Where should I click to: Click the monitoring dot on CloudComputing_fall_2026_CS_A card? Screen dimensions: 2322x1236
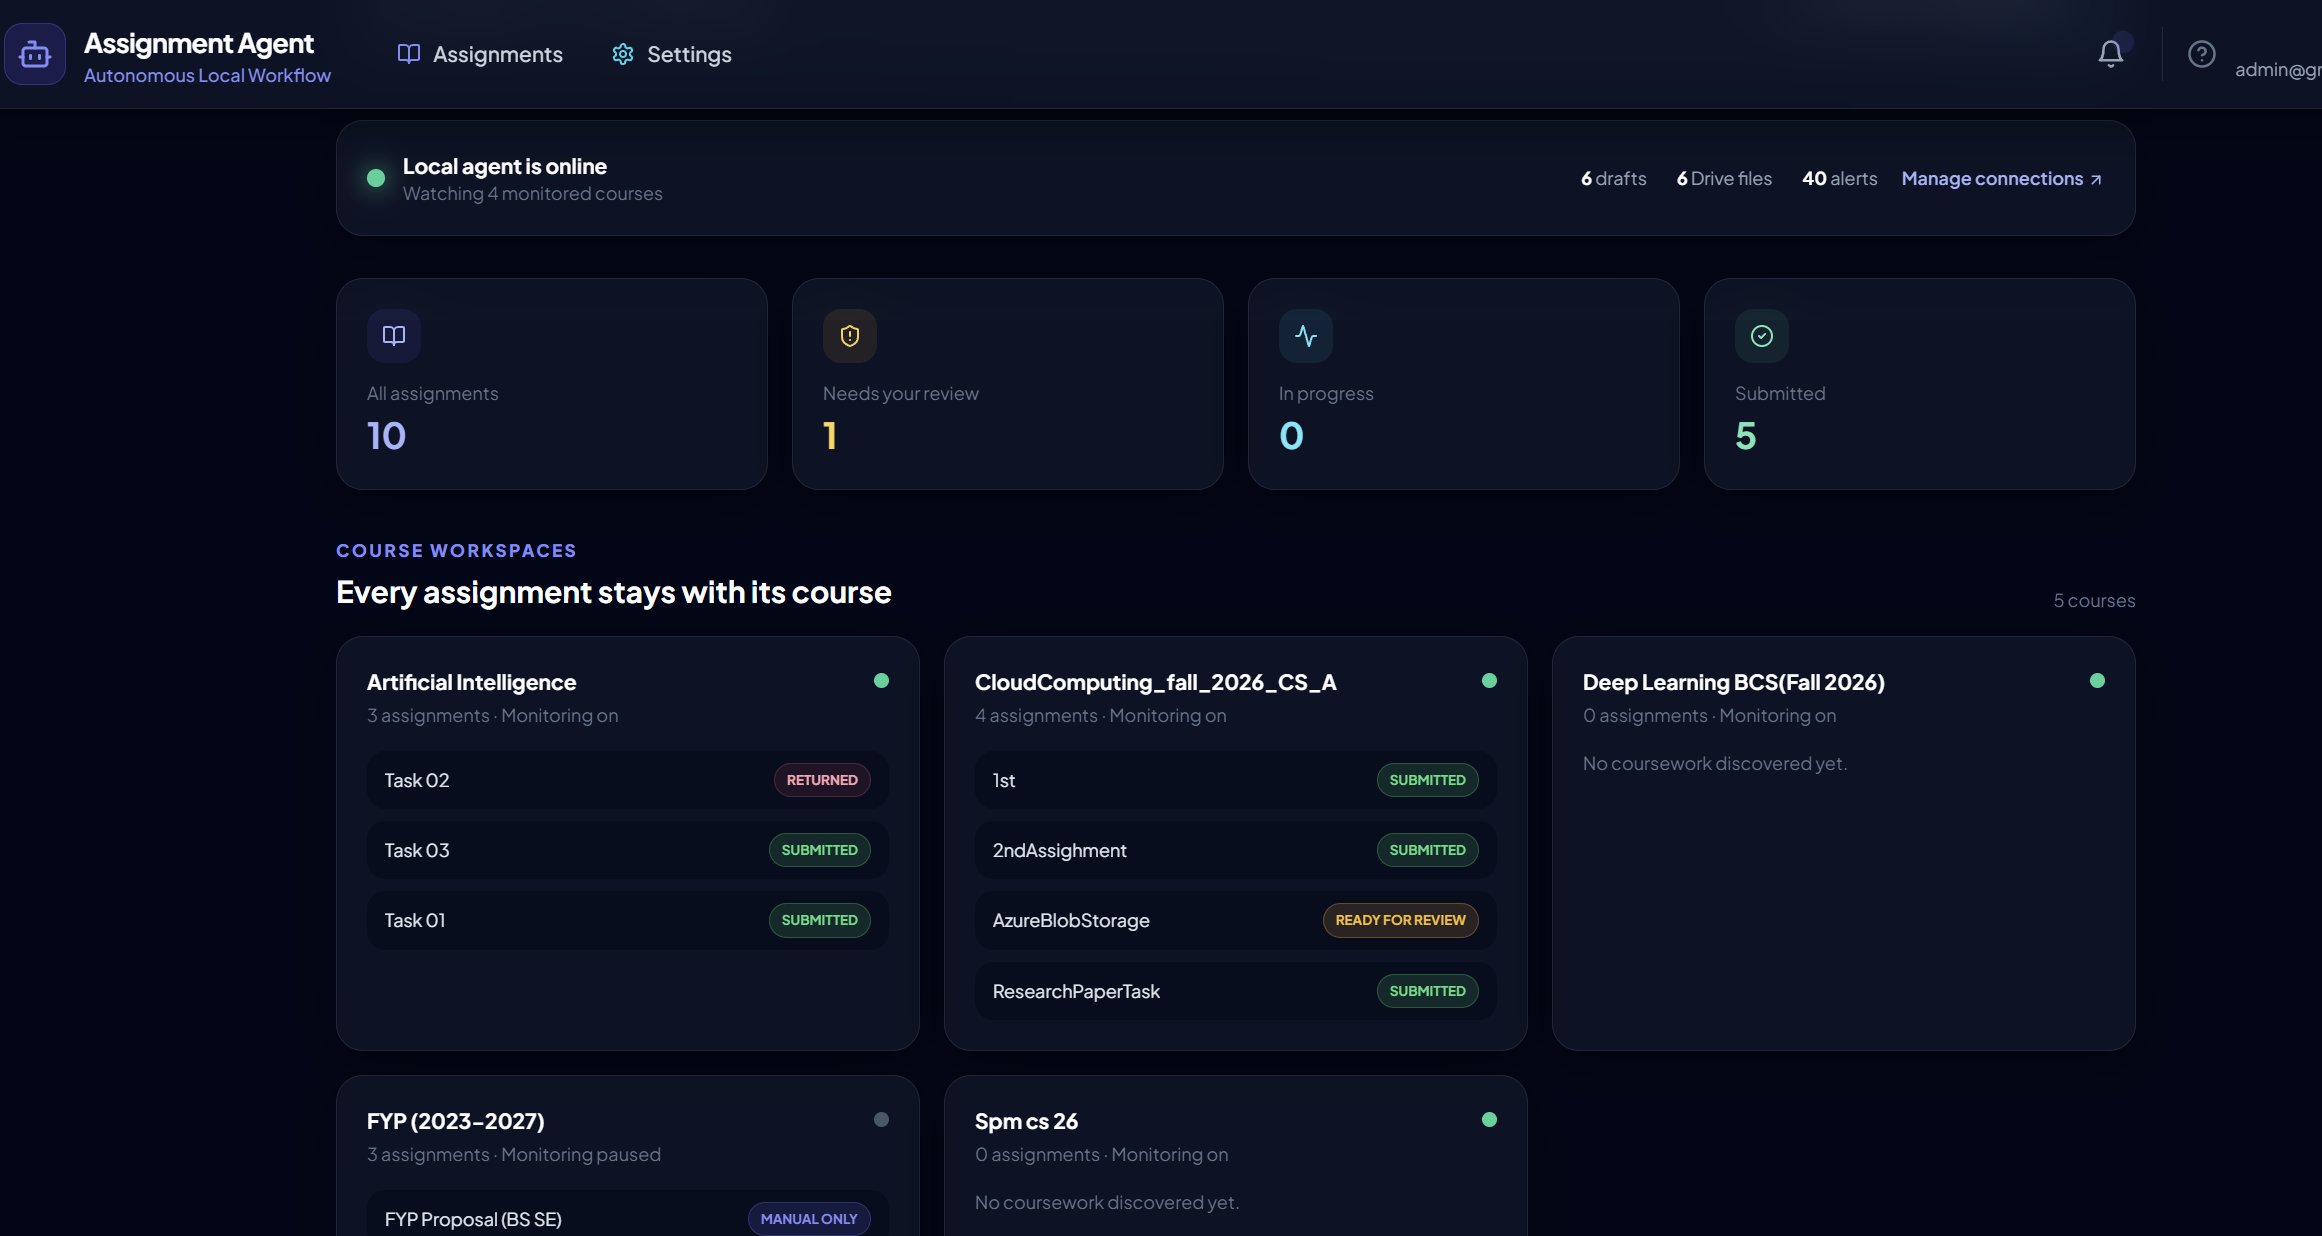point(1489,681)
